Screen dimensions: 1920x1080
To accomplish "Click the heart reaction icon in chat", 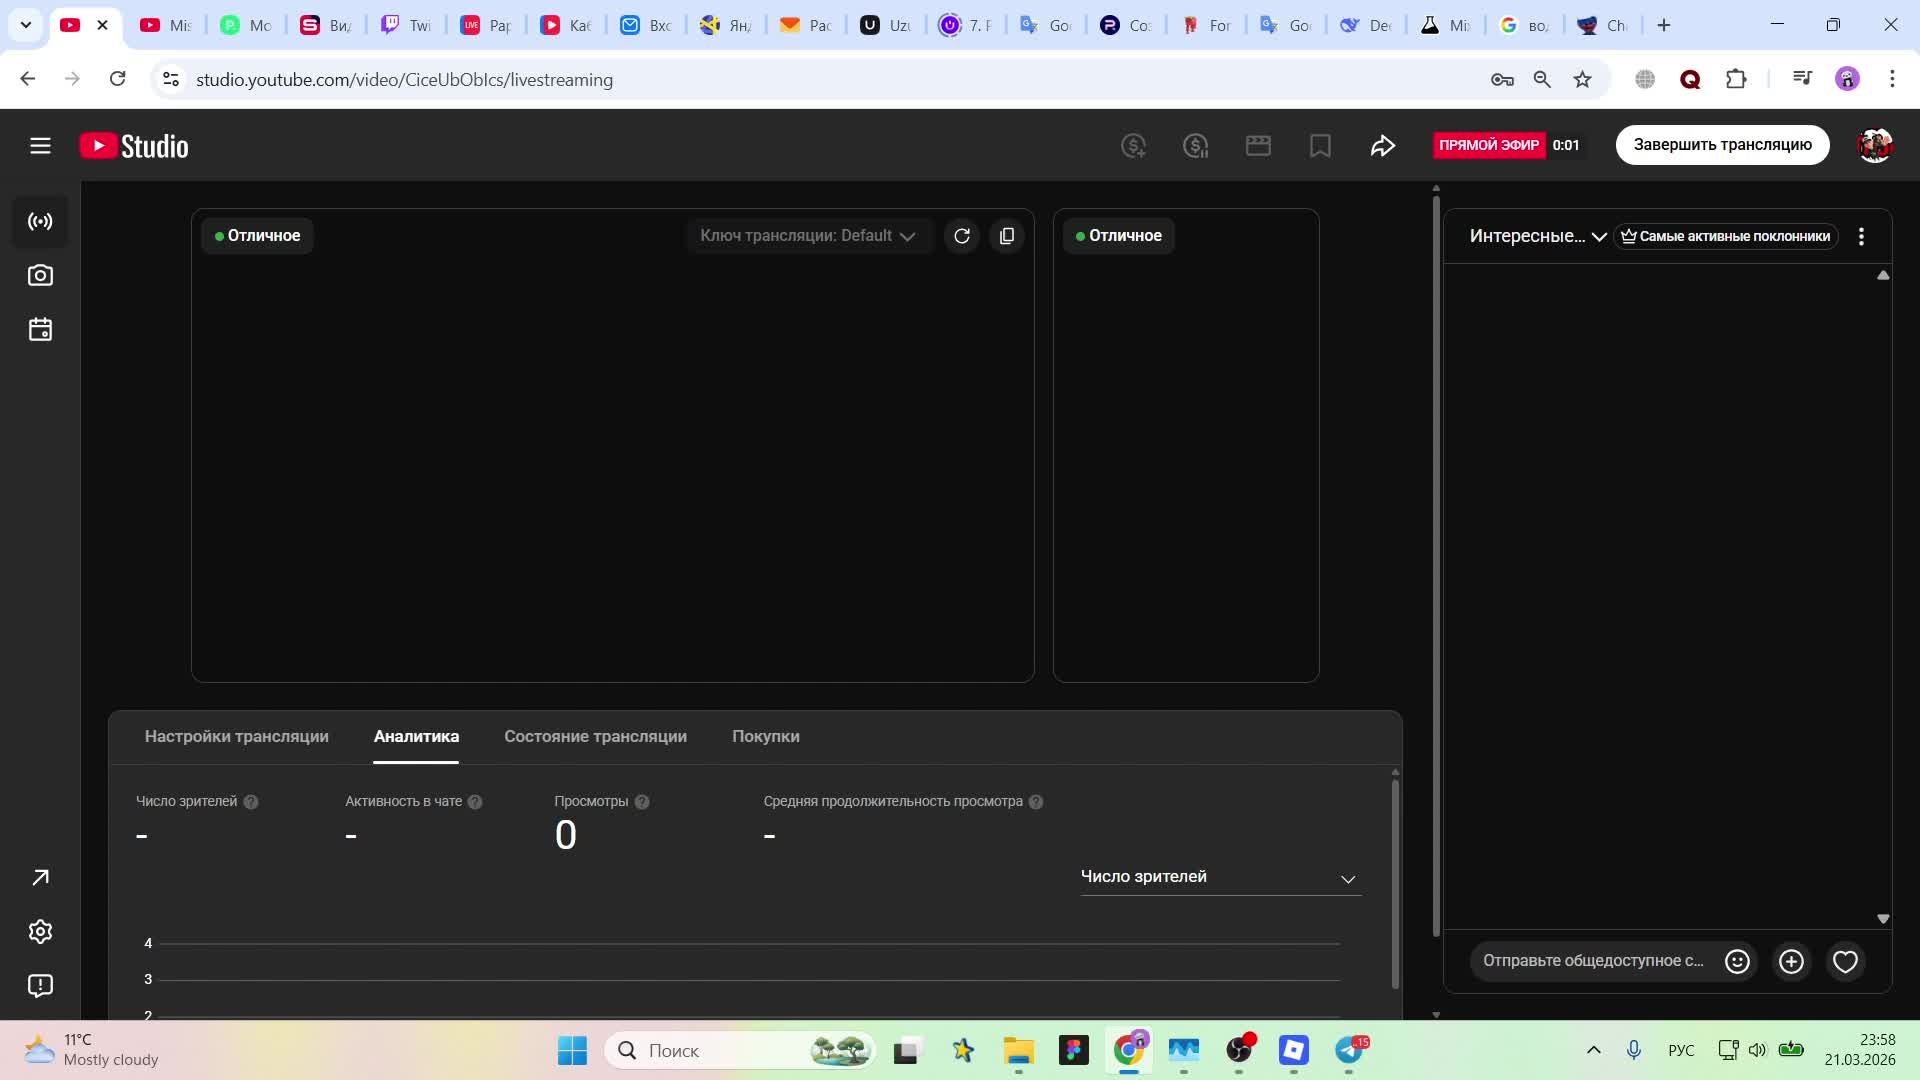I will [x=1845, y=961].
